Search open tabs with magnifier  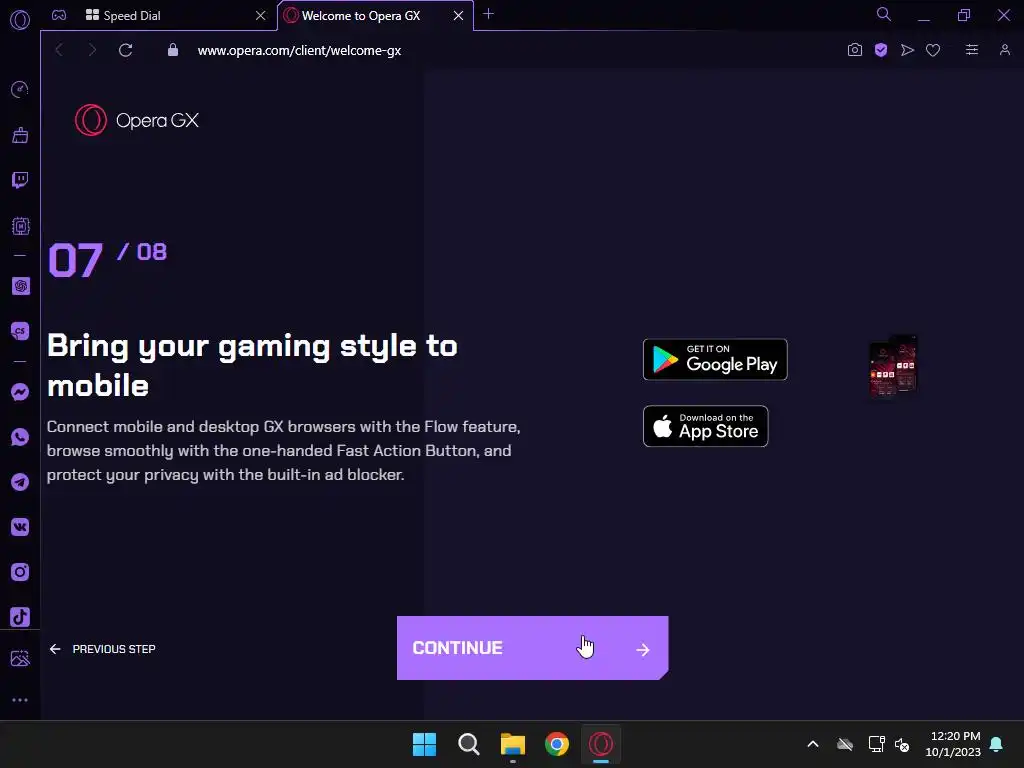[884, 14]
